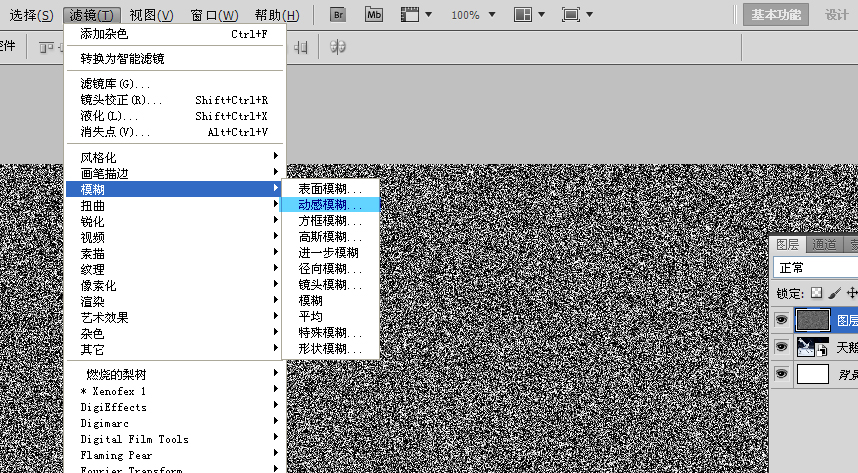Expand the 杂色 submenu

[175, 333]
